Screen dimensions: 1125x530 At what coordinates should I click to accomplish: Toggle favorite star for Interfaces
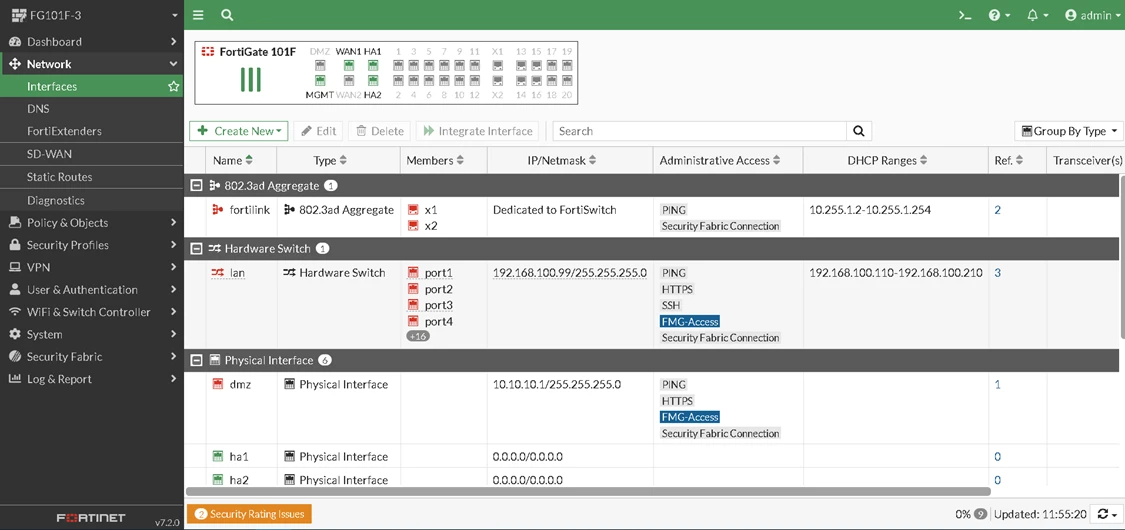coord(173,86)
